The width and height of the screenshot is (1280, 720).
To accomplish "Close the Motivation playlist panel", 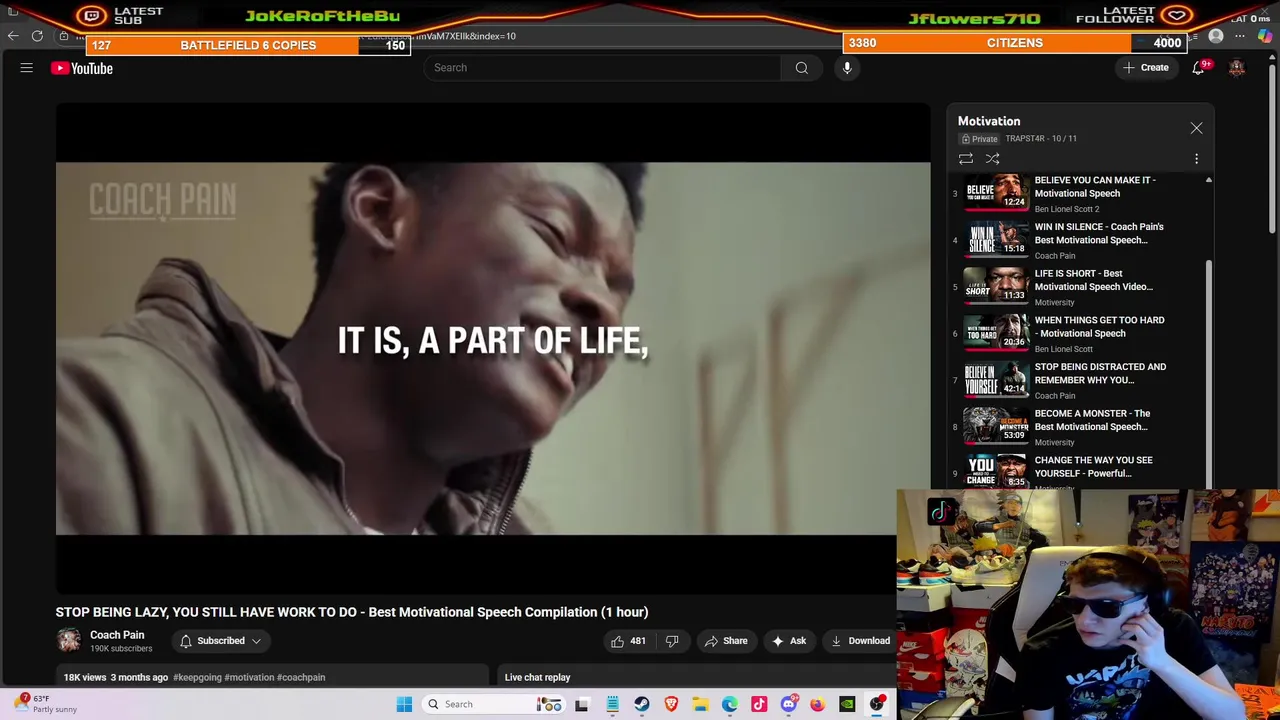I will click(1196, 128).
